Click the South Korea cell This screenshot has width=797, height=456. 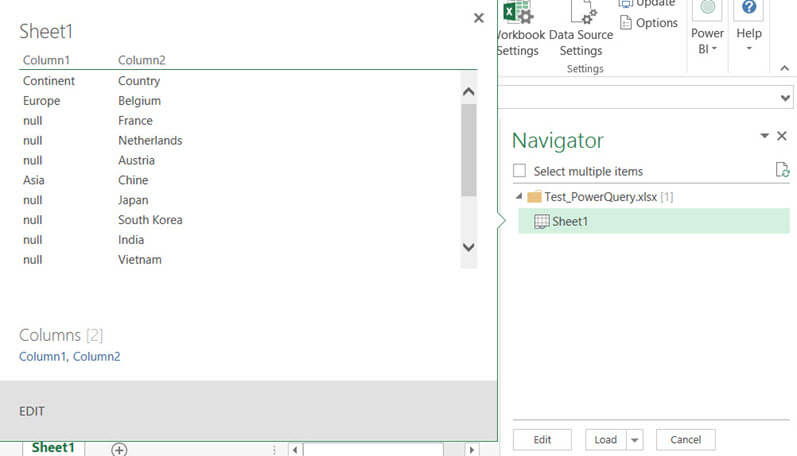pyautogui.click(x=150, y=220)
